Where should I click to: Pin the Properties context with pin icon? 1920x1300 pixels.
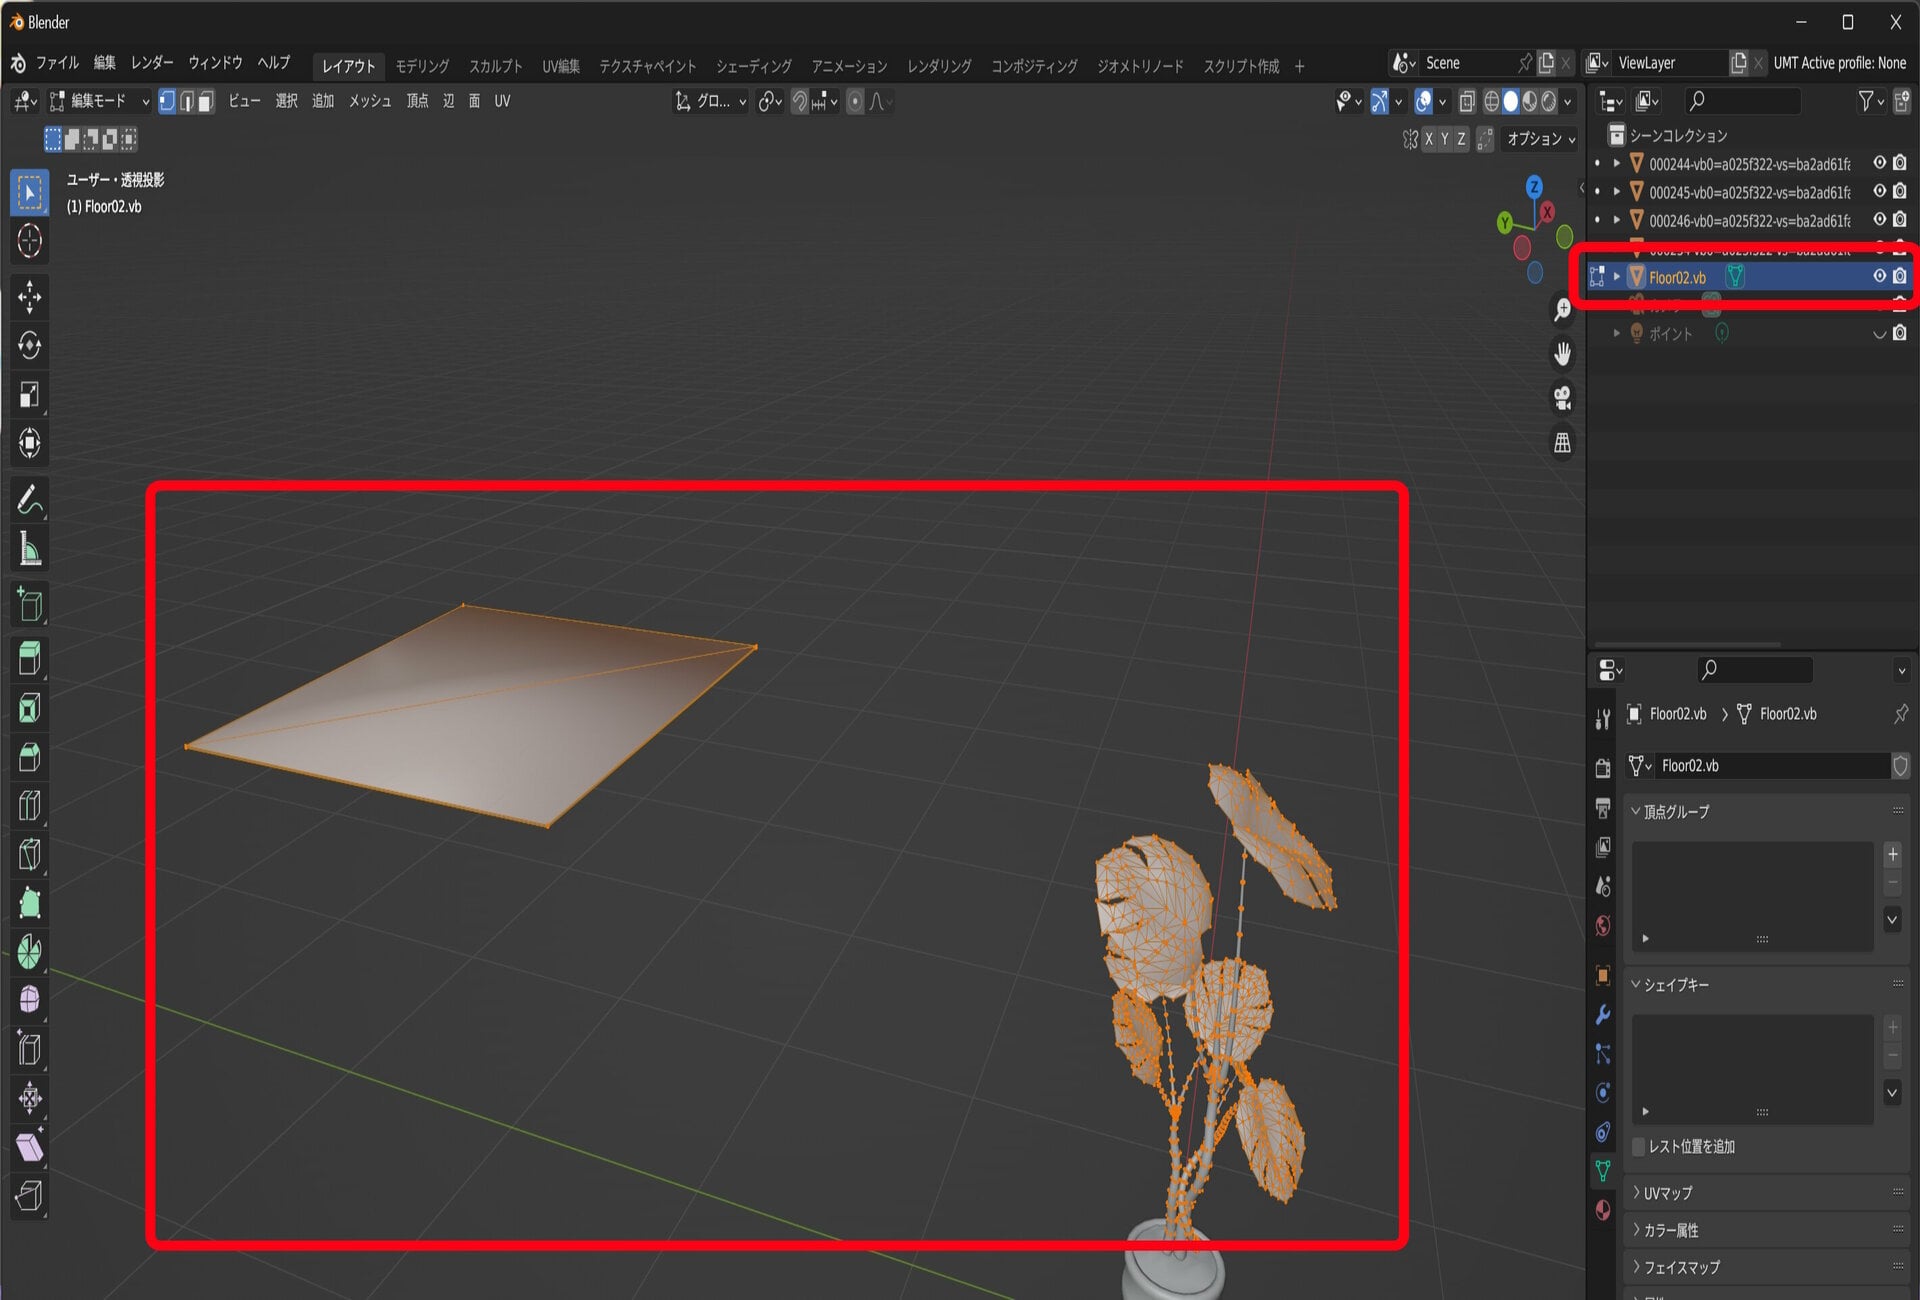pos(1900,714)
